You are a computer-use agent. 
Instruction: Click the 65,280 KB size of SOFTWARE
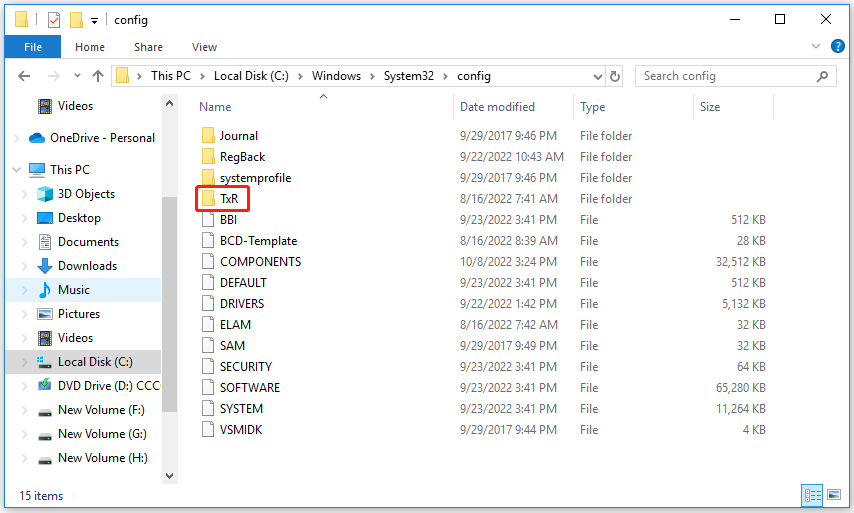coord(741,388)
